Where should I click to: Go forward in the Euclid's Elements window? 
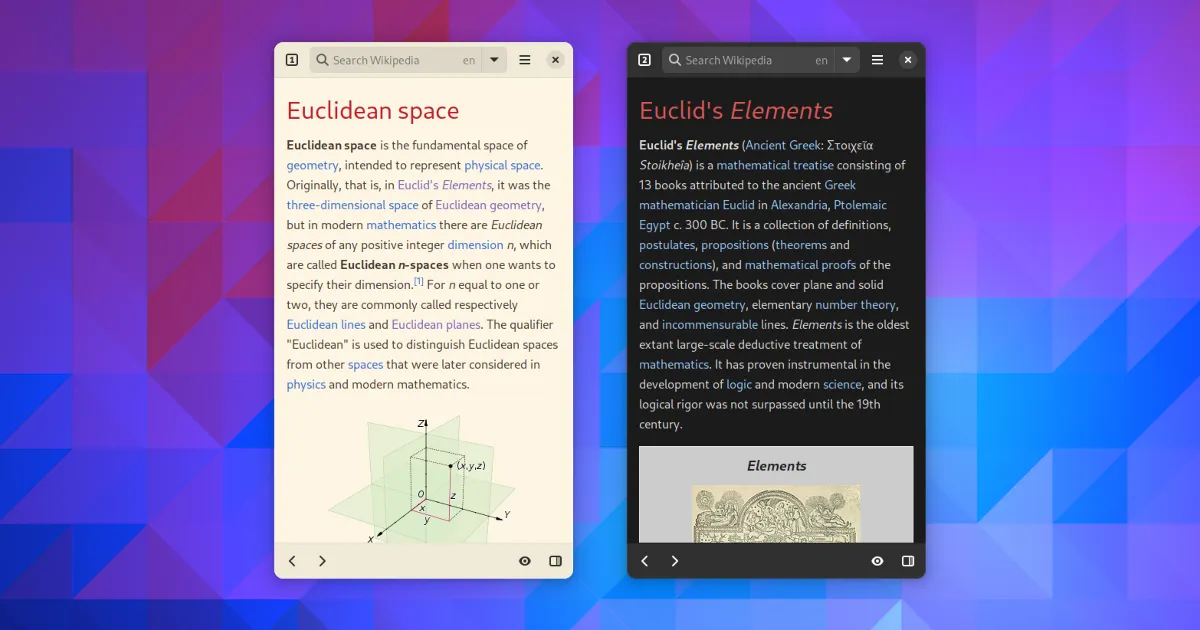click(x=675, y=561)
